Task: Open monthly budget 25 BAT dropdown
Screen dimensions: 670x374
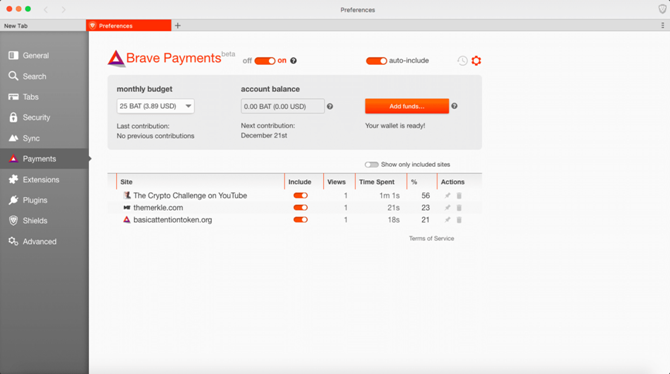Action: (156, 106)
